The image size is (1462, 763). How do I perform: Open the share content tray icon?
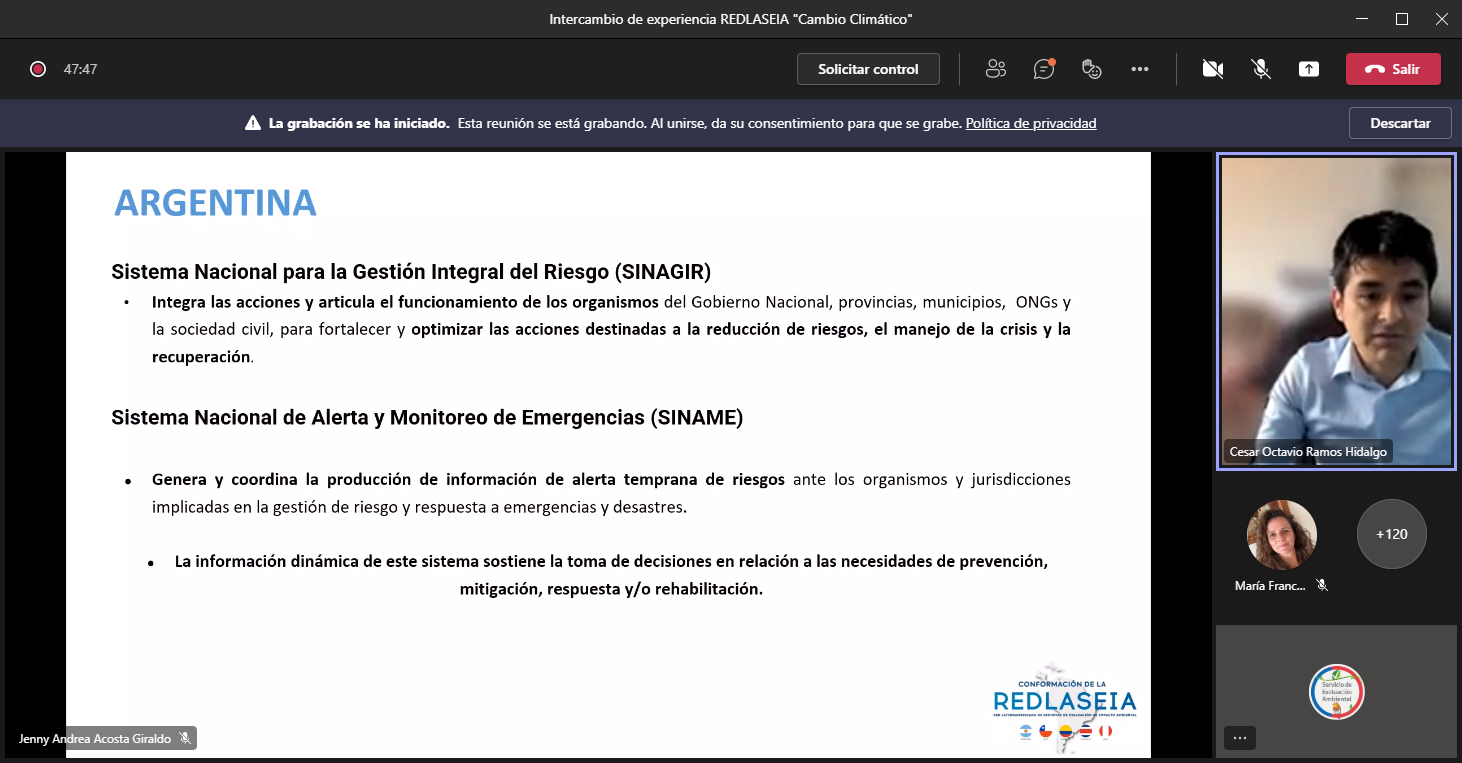[x=1309, y=69]
